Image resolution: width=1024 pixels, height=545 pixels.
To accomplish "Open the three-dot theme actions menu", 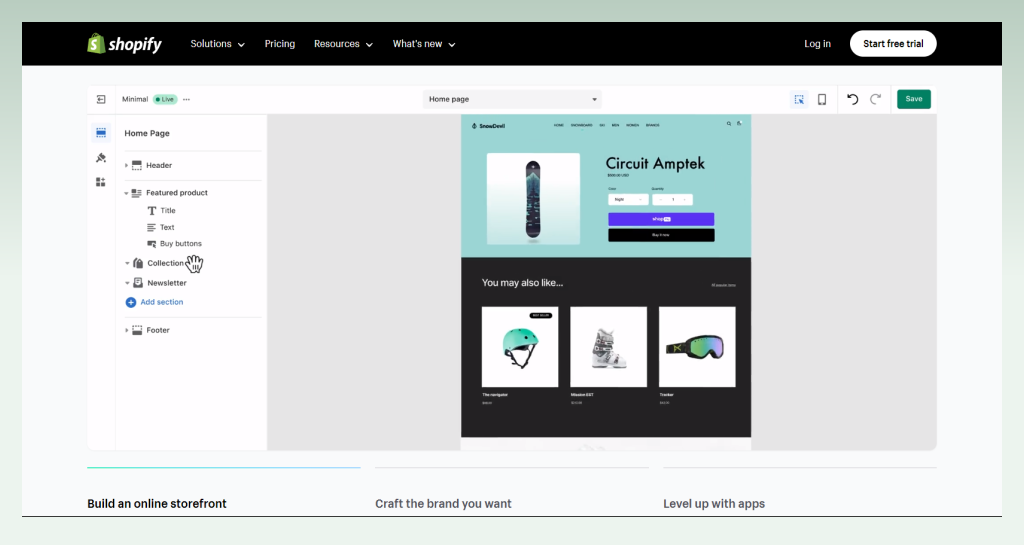I will [x=187, y=99].
